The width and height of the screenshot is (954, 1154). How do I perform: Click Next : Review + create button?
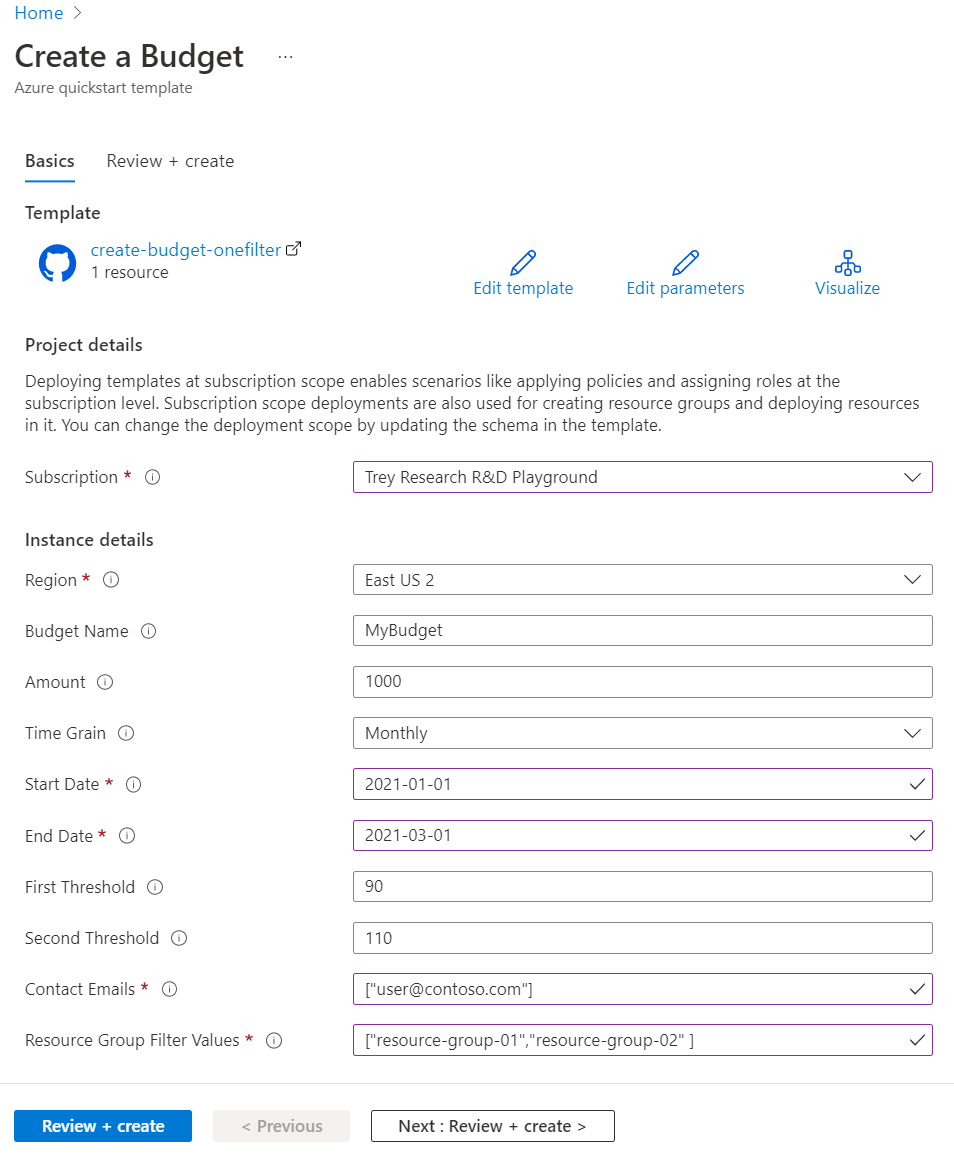point(492,1126)
